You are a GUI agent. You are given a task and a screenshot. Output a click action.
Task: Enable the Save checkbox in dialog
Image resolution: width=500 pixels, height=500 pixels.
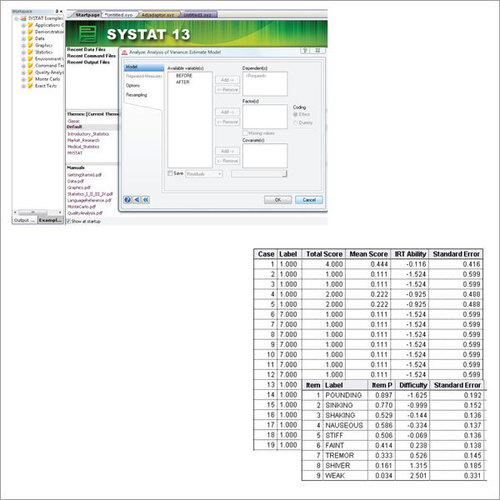tap(170, 173)
